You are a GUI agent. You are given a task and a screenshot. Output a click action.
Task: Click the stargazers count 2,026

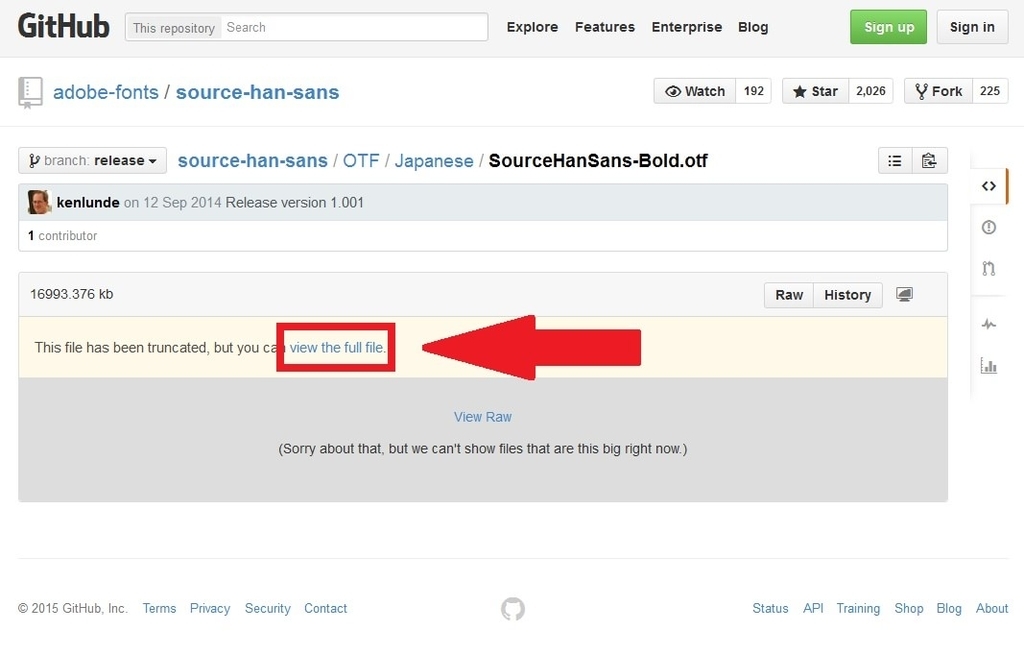pos(871,91)
